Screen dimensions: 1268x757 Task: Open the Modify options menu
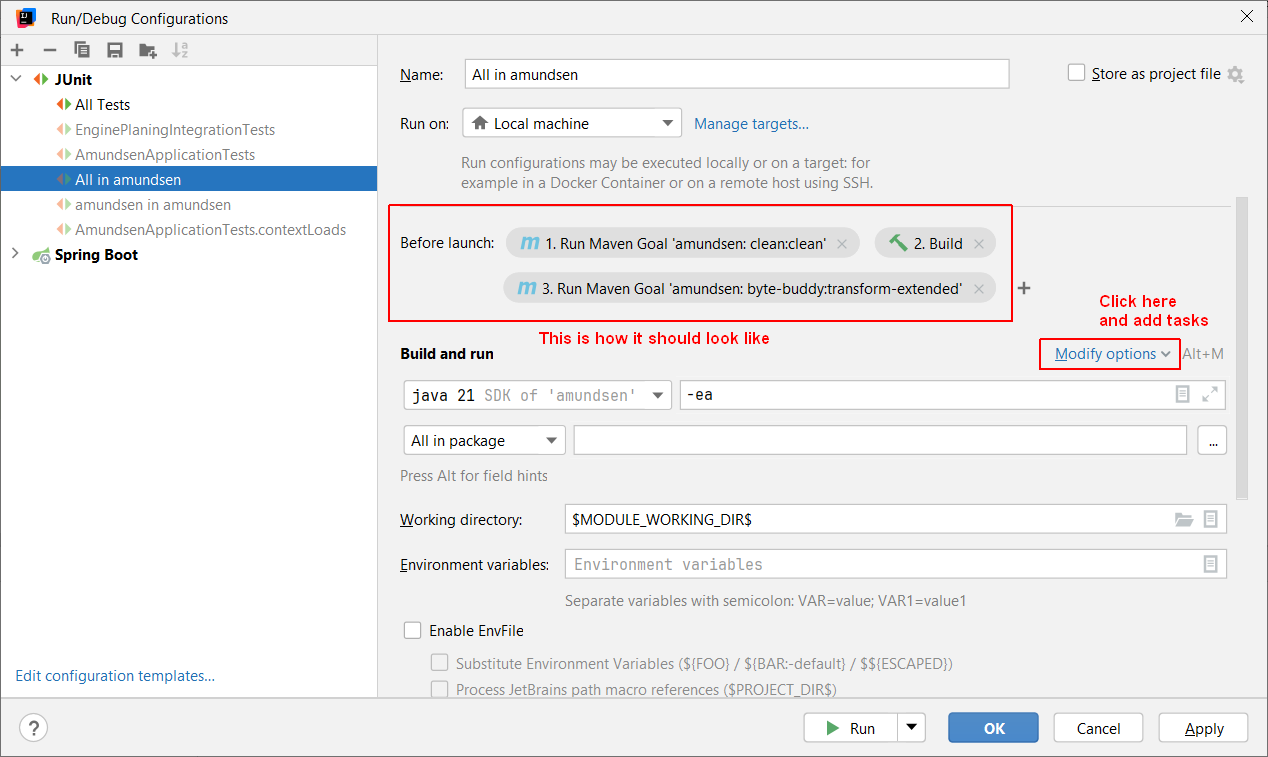tap(1112, 354)
